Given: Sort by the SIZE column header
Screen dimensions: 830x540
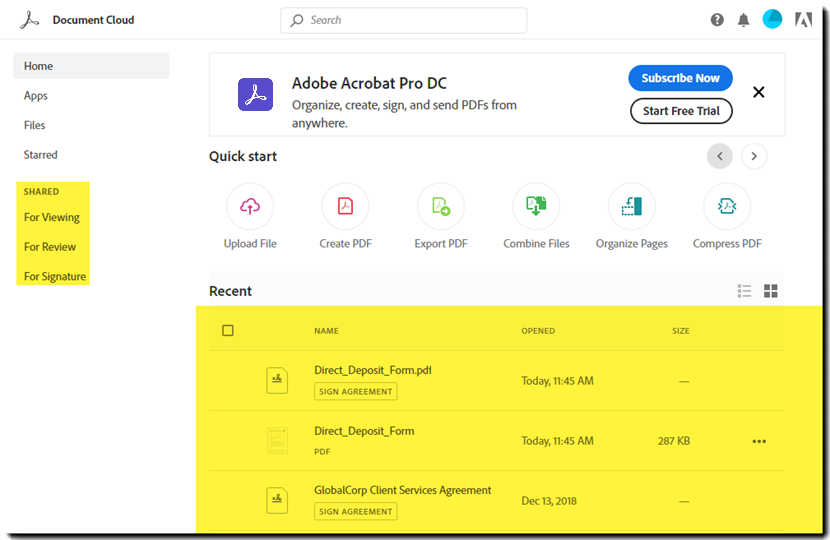Looking at the screenshot, I should pos(681,331).
